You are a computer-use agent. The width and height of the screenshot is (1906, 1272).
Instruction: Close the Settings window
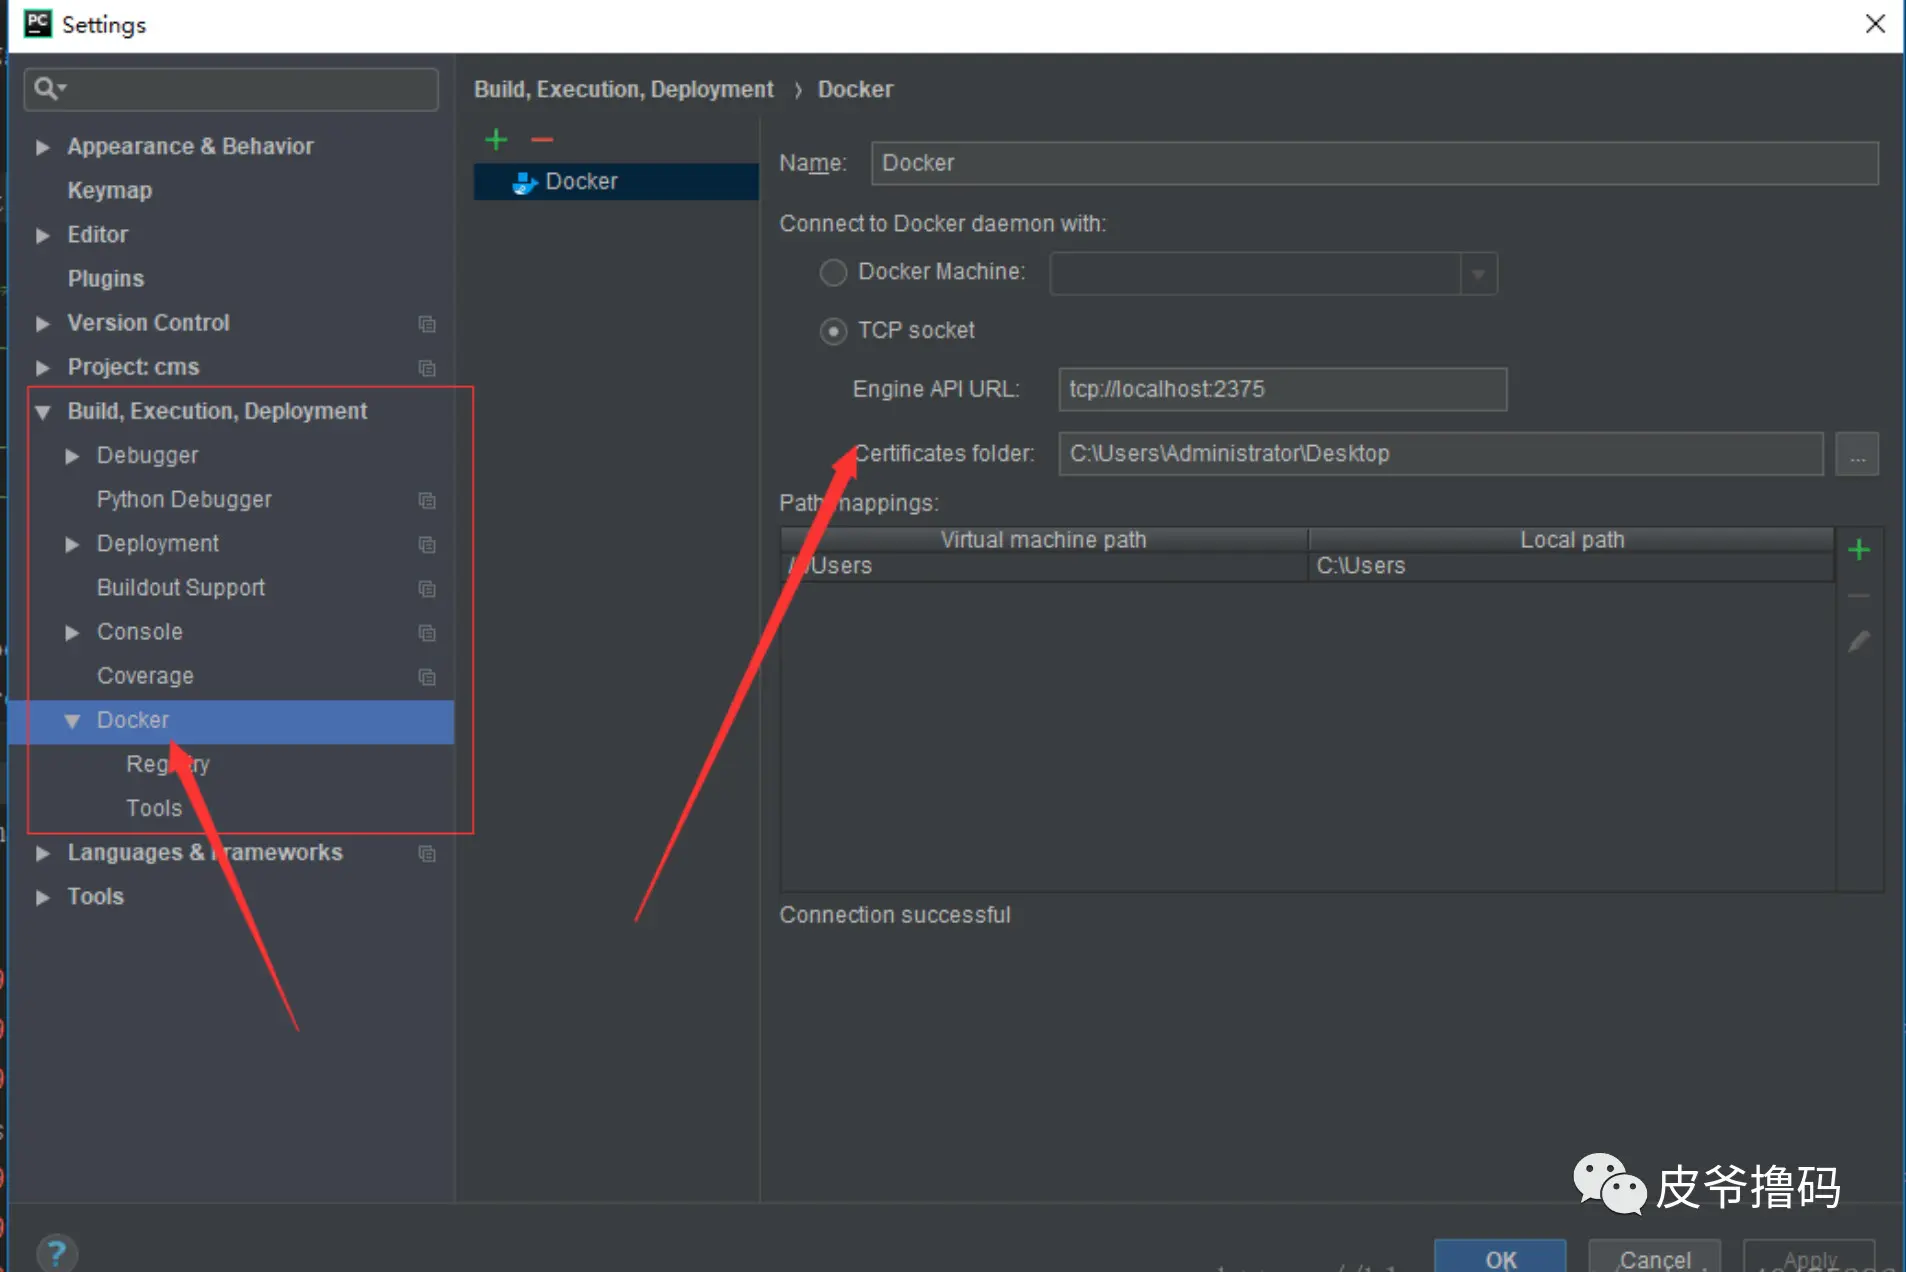(x=1875, y=24)
